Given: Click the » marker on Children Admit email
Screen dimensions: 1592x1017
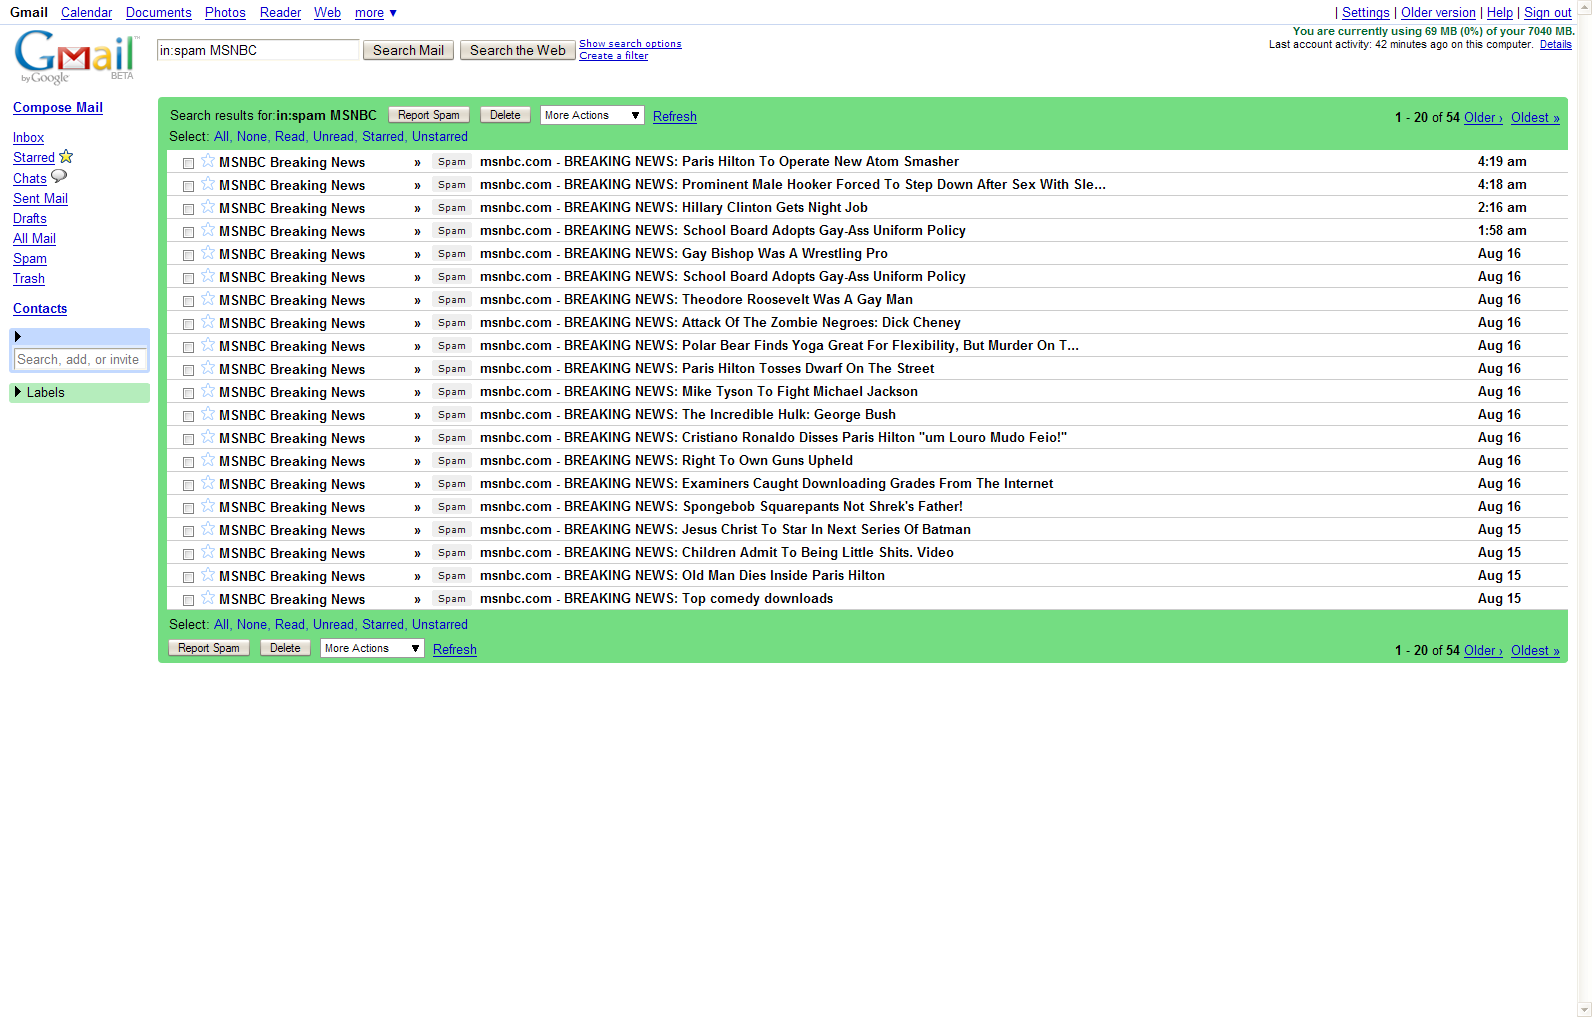Looking at the screenshot, I should (417, 553).
